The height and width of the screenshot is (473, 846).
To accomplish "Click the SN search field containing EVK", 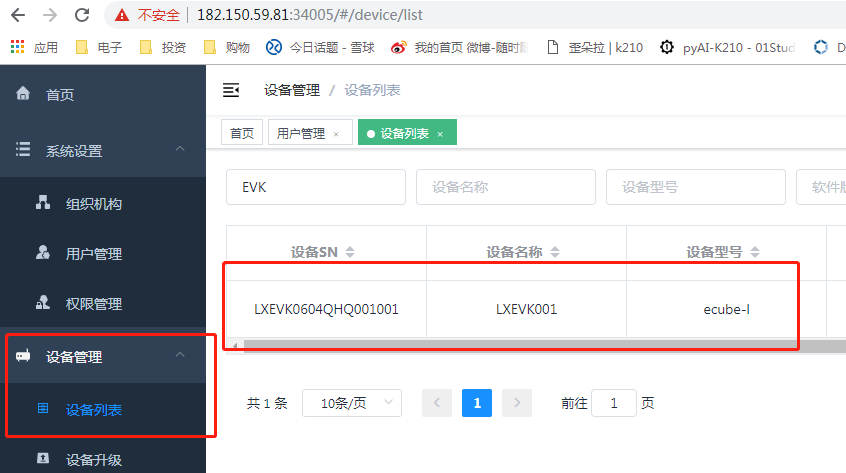I will (x=316, y=187).
